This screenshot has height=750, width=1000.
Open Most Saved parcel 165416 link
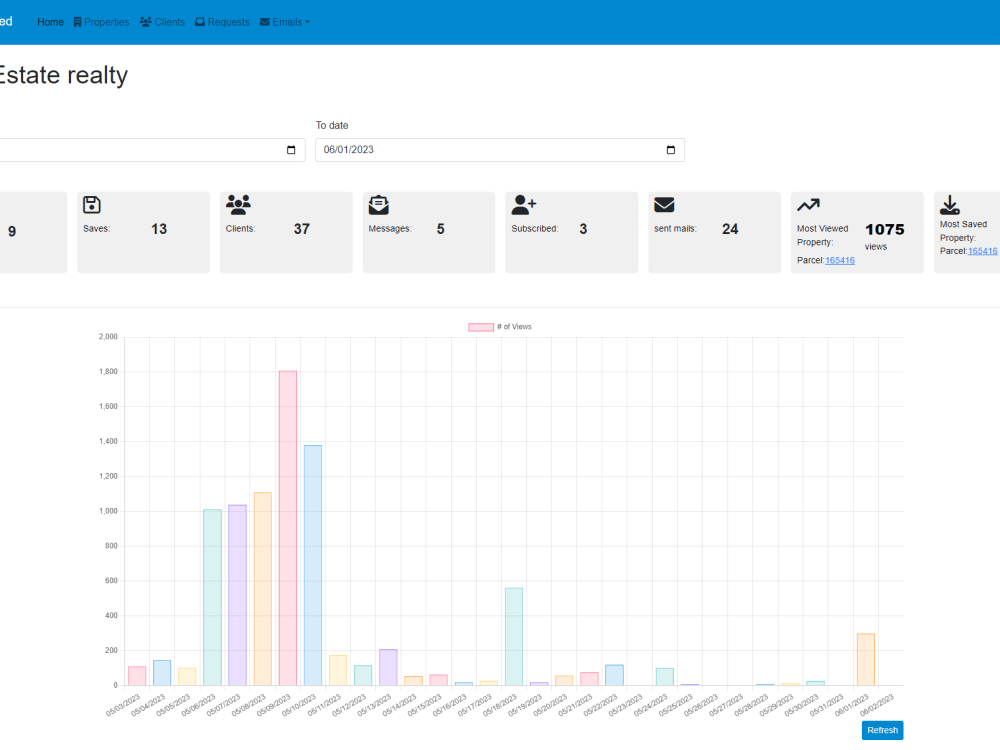click(983, 251)
